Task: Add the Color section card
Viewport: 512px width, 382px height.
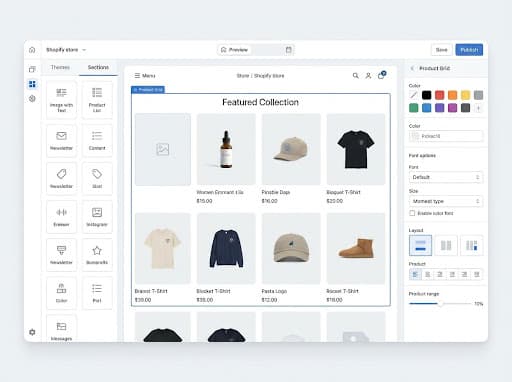Action: click(61, 293)
